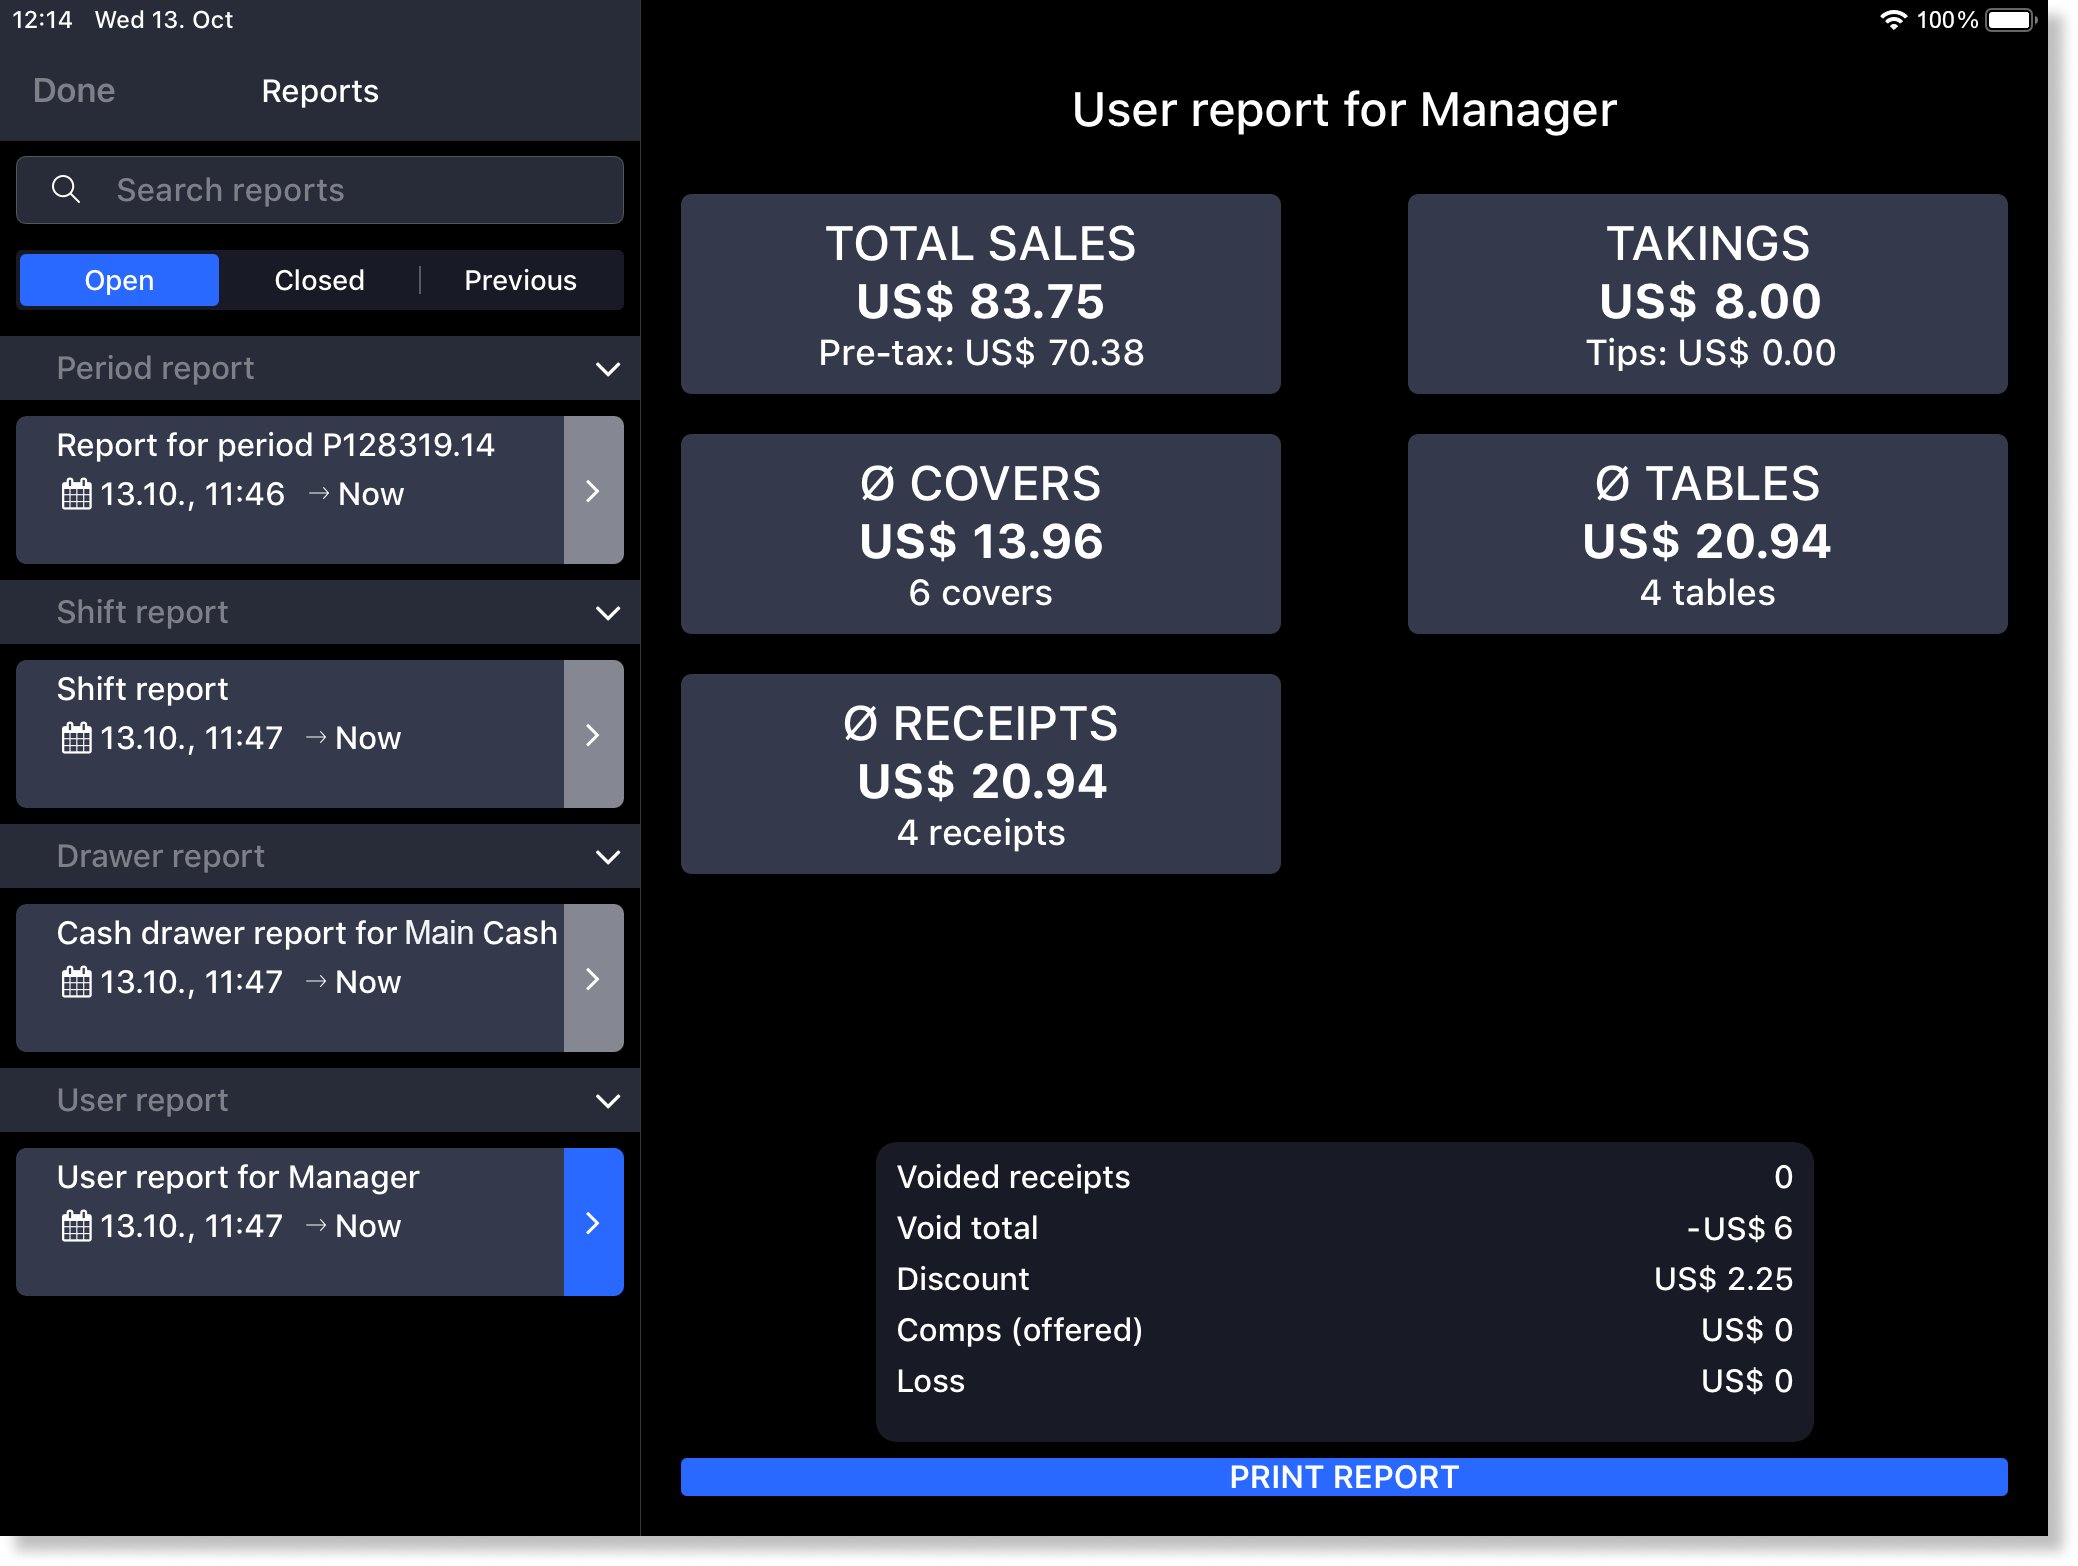Click calendar icon in Shift report row
Image resolution: width=2078 pixels, height=1566 pixels.
coord(76,738)
